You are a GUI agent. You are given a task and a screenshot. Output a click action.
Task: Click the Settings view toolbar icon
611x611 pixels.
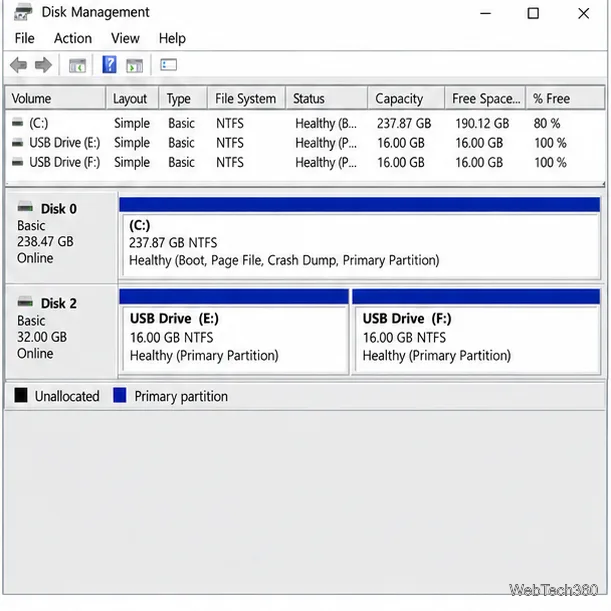tap(168, 65)
